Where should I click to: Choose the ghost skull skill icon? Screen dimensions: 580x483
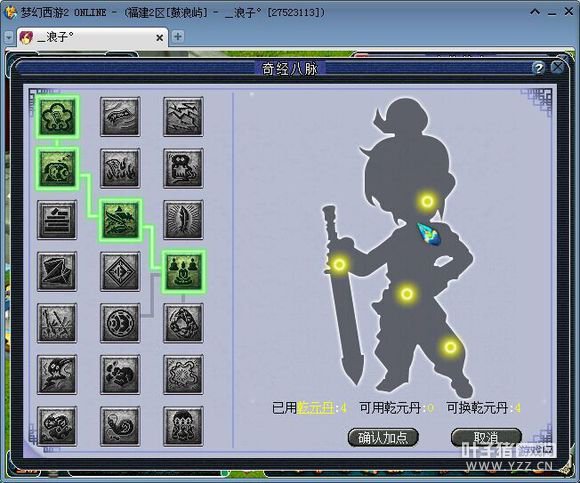[57, 375]
